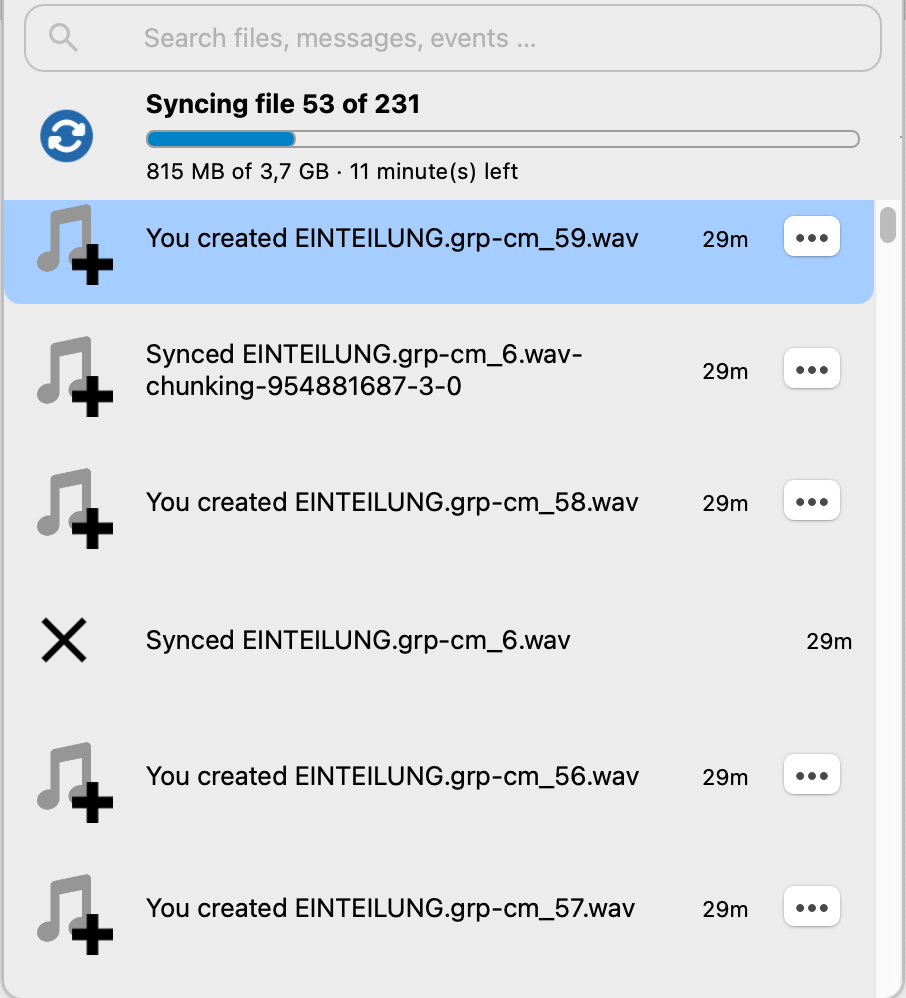Click music note icon for grp-cm_57.wav
906x998 pixels.
pos(74,911)
